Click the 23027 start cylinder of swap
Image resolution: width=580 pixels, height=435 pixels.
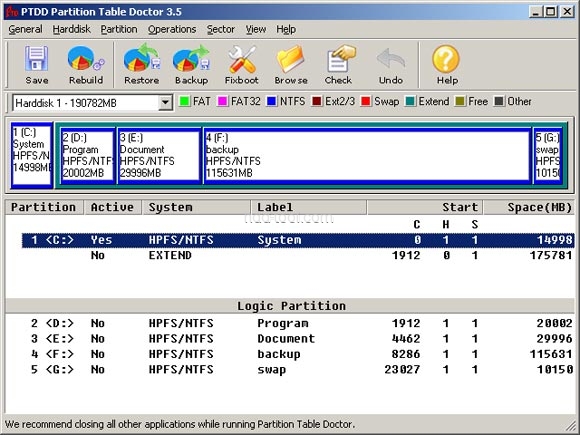click(x=402, y=369)
